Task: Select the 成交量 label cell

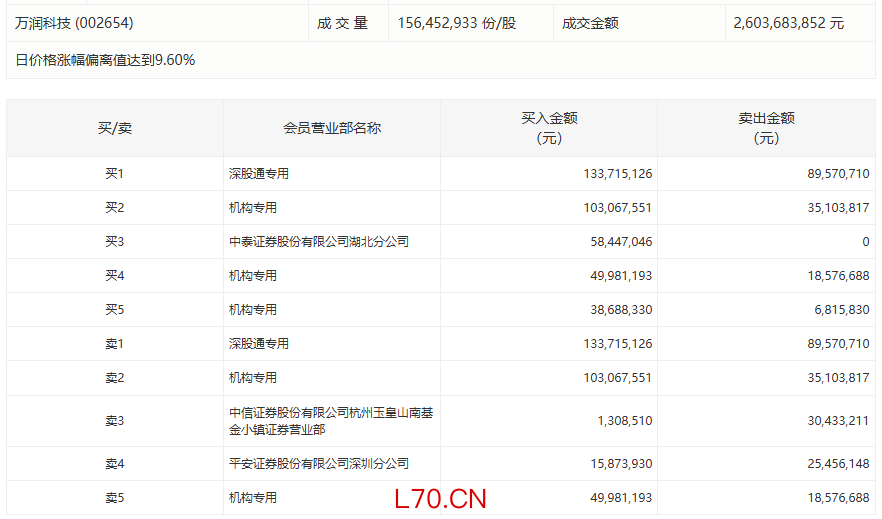Action: (x=343, y=22)
